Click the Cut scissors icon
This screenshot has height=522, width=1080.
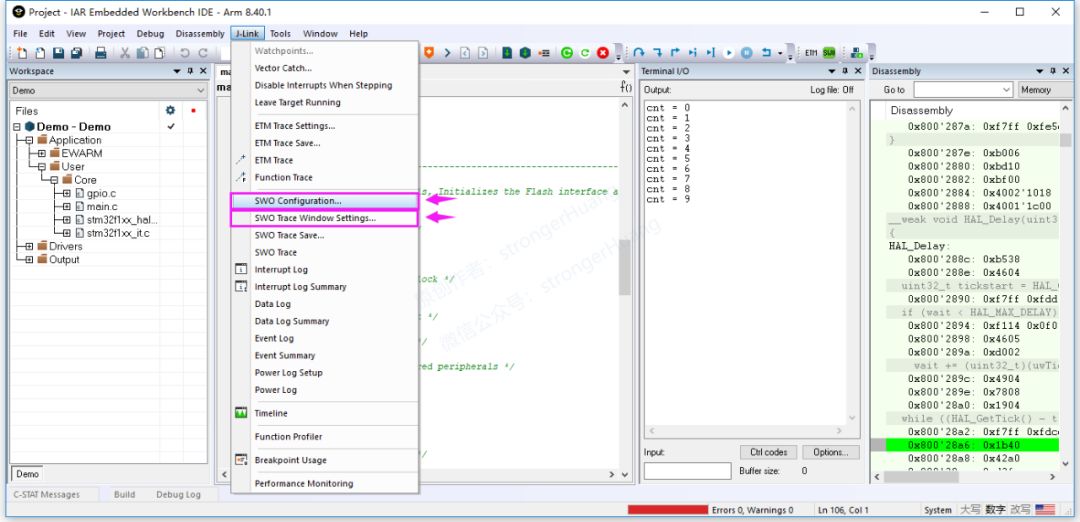pos(125,53)
